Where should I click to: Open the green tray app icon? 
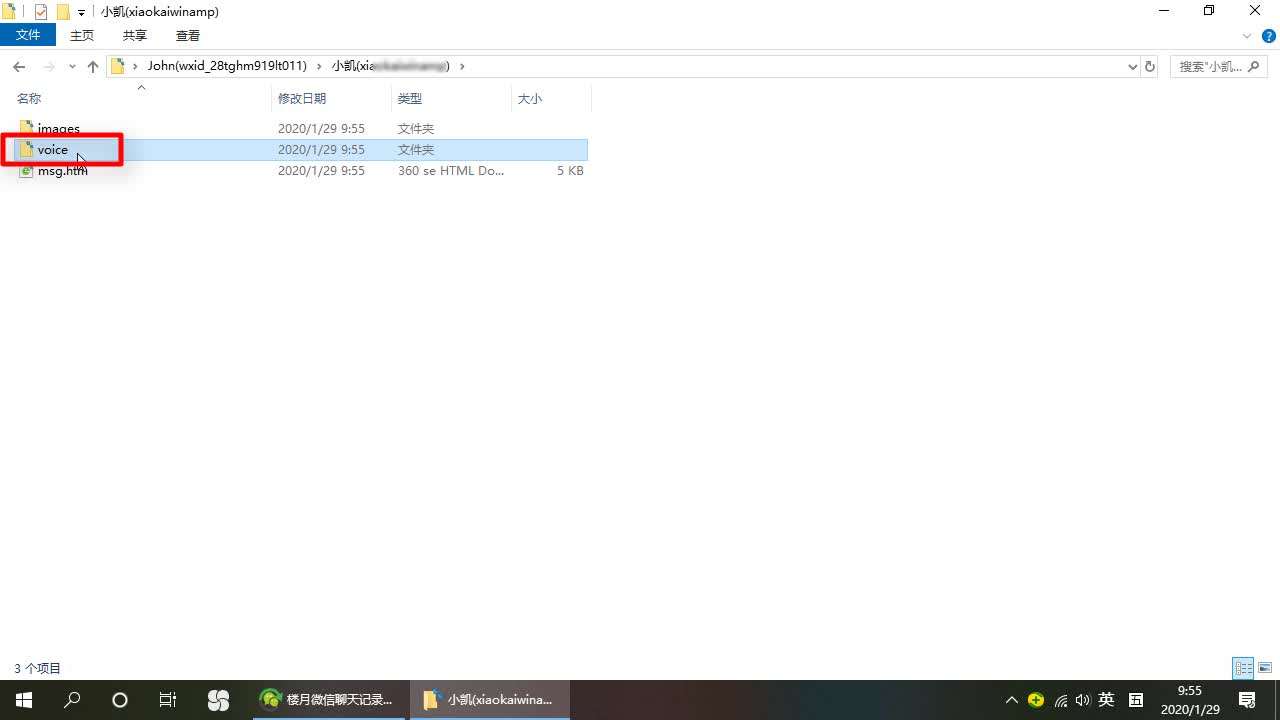tap(1036, 700)
